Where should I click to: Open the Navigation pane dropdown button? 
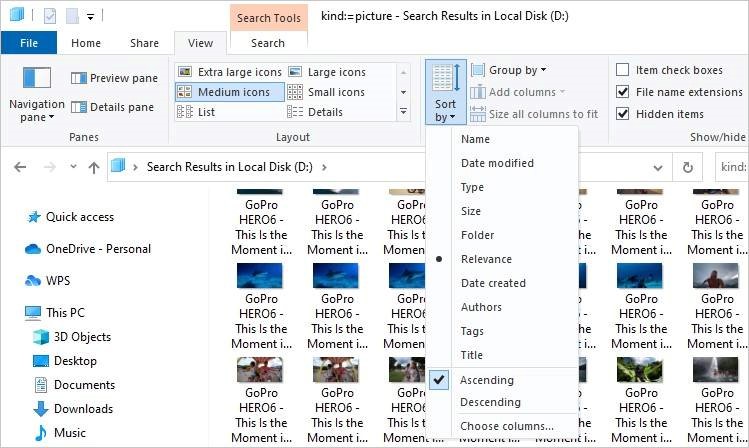point(37,95)
